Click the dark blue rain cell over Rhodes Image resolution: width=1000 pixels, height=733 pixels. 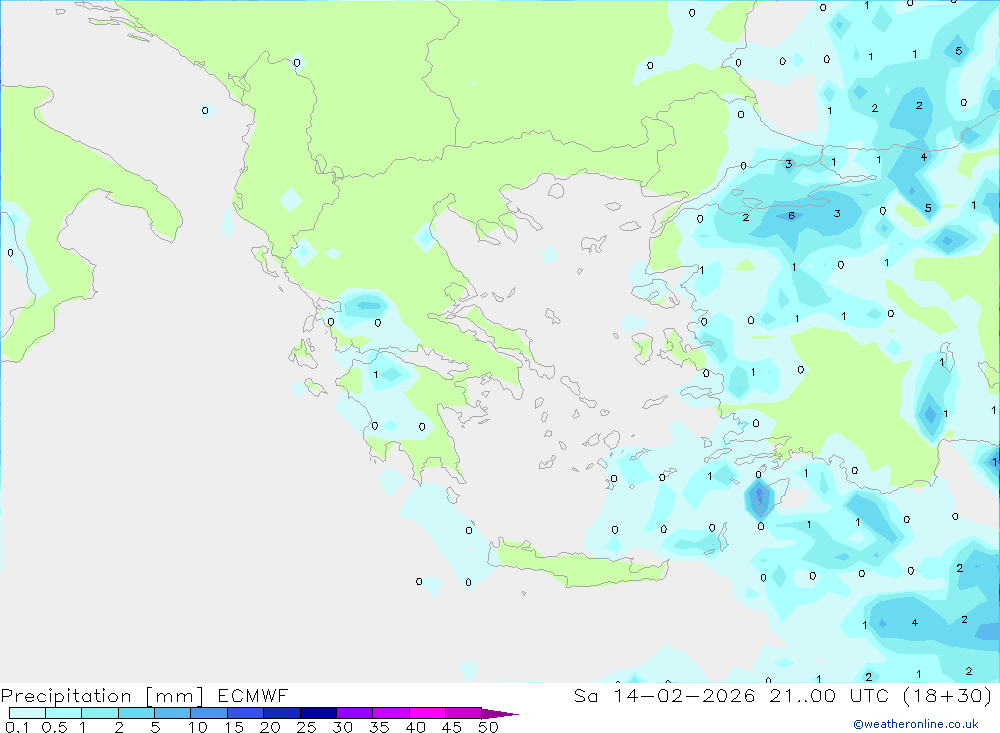pos(759,498)
